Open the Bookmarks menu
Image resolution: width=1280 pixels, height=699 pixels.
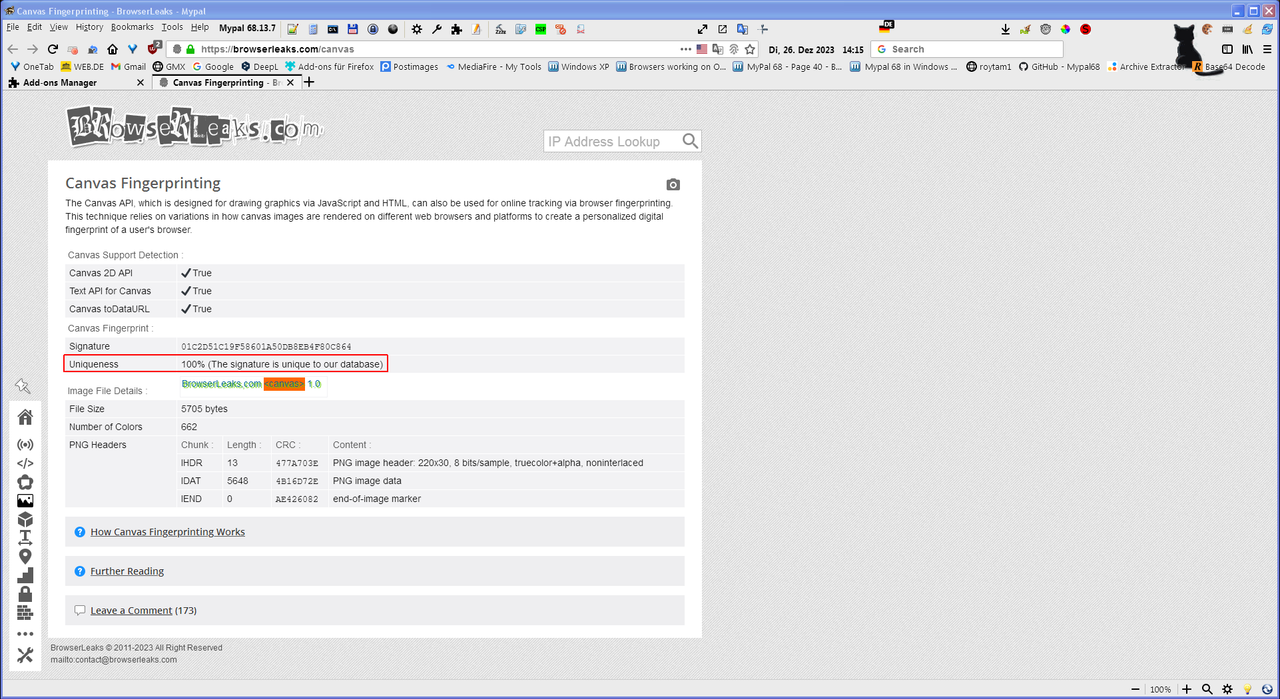click(x=132, y=28)
